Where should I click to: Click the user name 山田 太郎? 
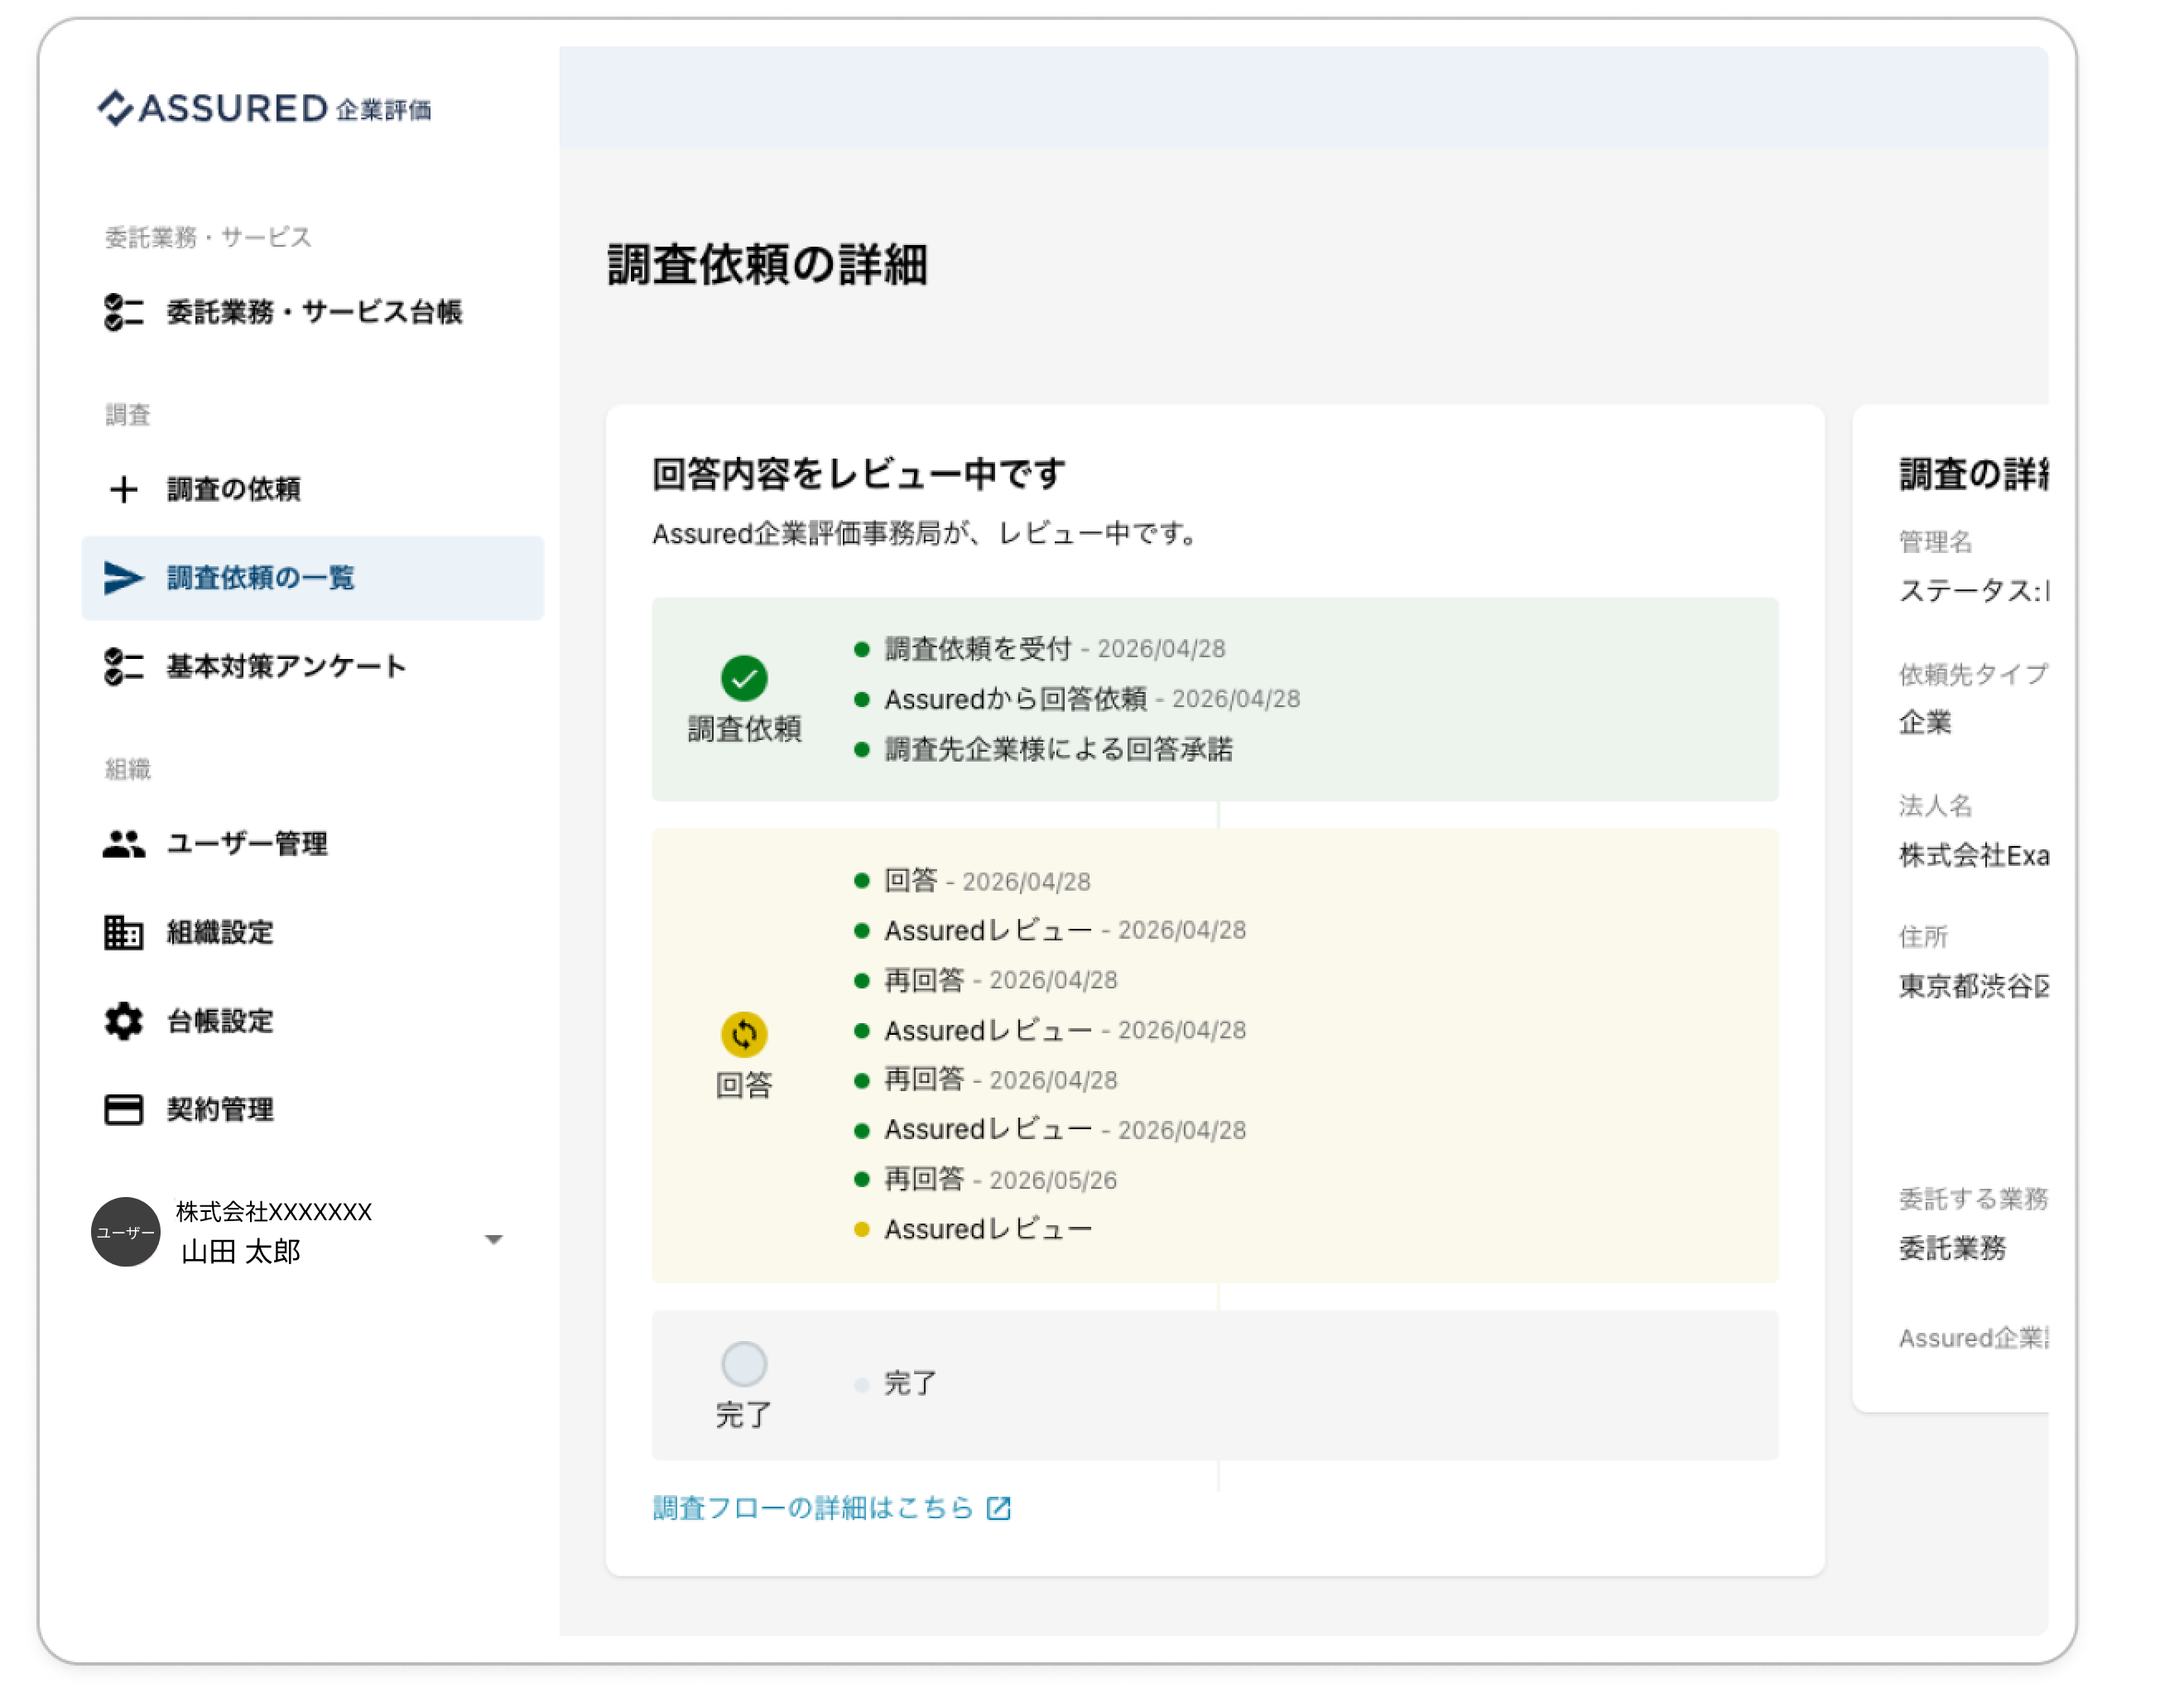click(241, 1253)
